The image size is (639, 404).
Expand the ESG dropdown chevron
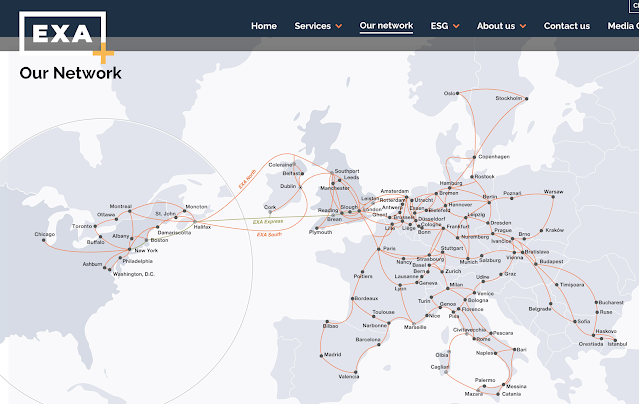456,26
